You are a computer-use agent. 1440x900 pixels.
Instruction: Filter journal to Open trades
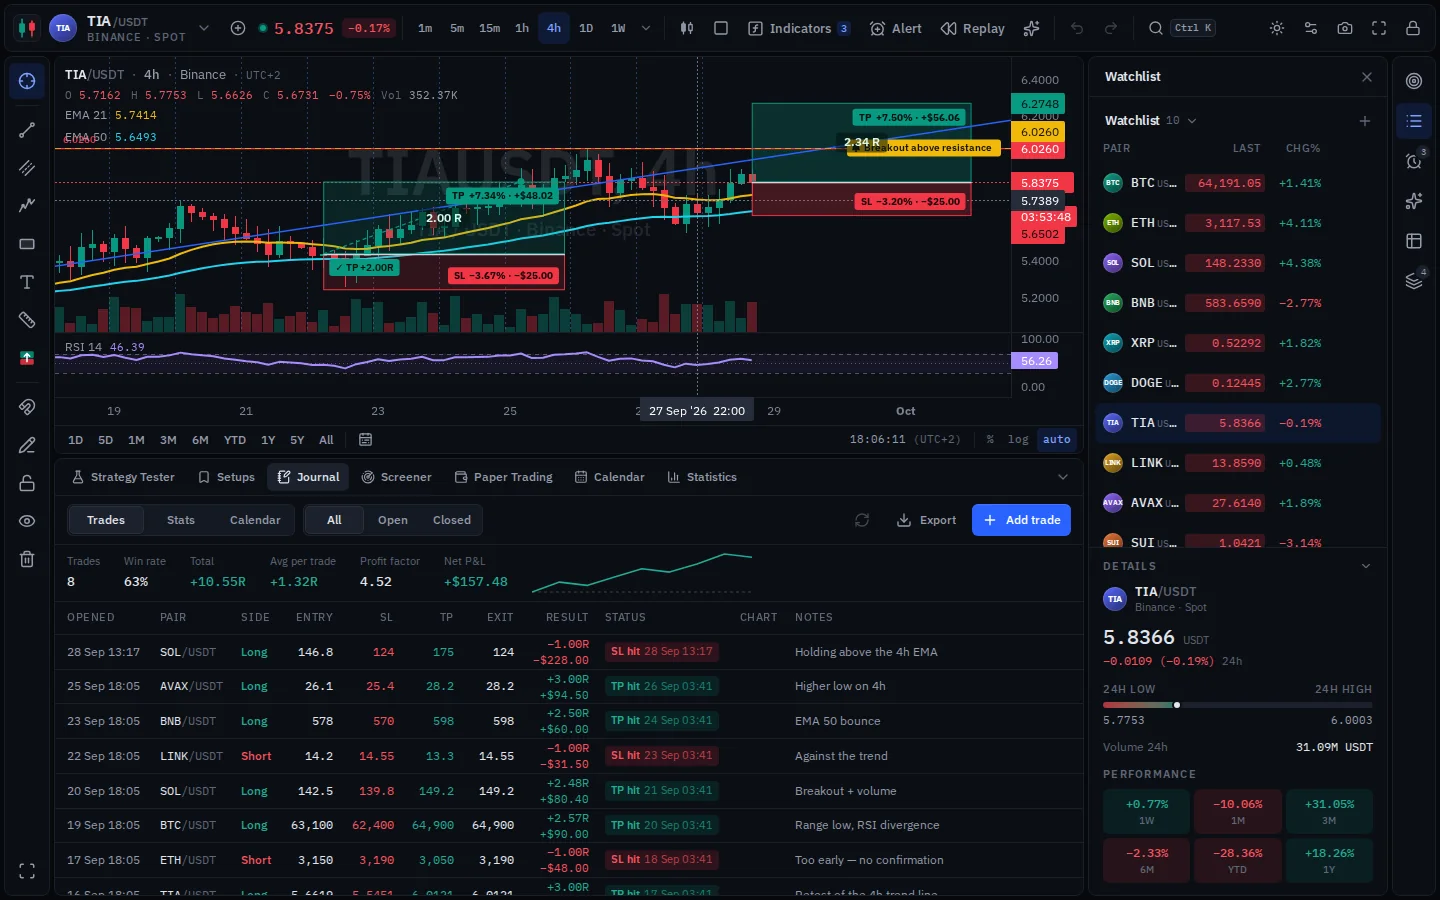coord(393,520)
